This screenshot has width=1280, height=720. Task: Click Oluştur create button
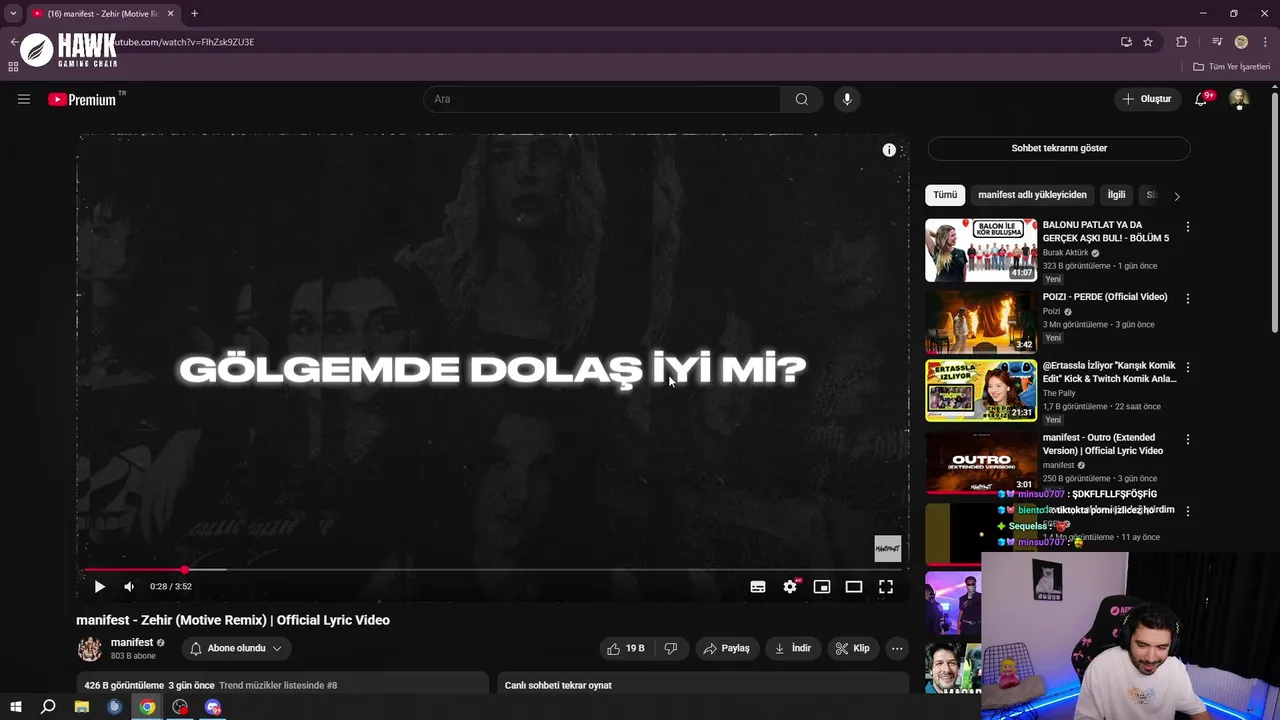1147,99
